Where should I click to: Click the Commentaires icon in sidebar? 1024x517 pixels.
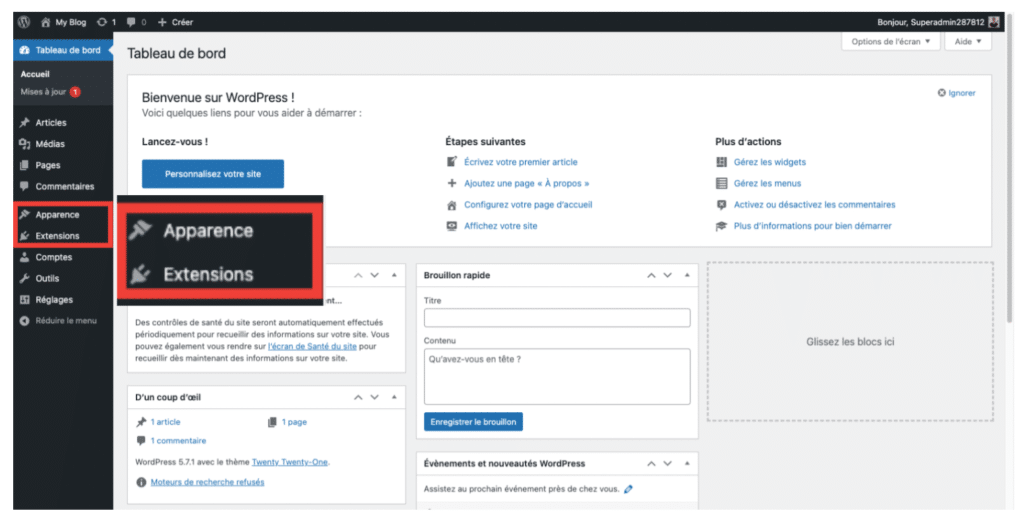[25, 187]
